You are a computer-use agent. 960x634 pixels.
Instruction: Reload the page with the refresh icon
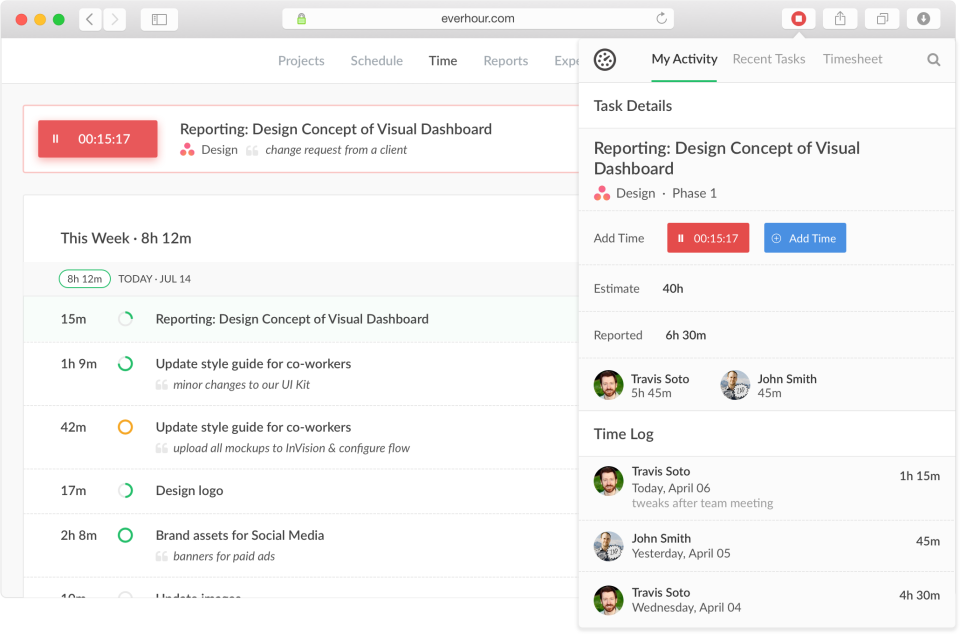click(661, 18)
